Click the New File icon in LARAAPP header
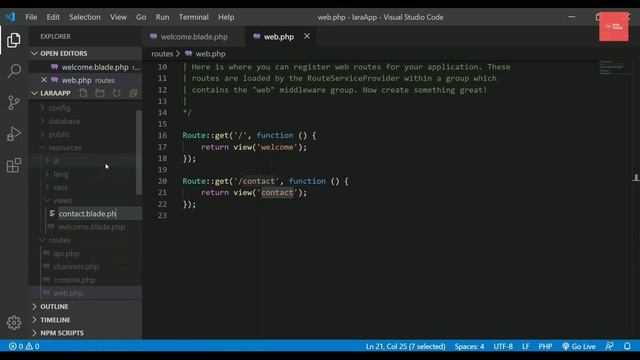The height and width of the screenshot is (360, 640). point(83,93)
